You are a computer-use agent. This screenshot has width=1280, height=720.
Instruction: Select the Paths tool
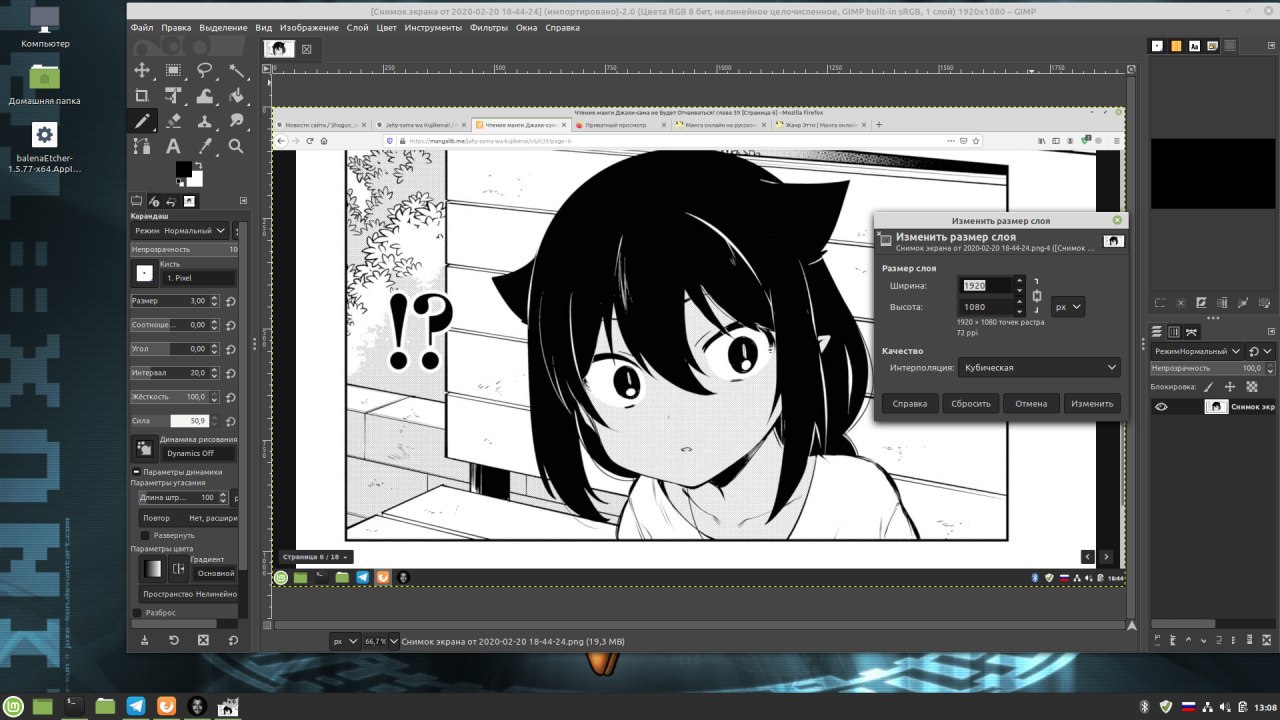point(142,146)
